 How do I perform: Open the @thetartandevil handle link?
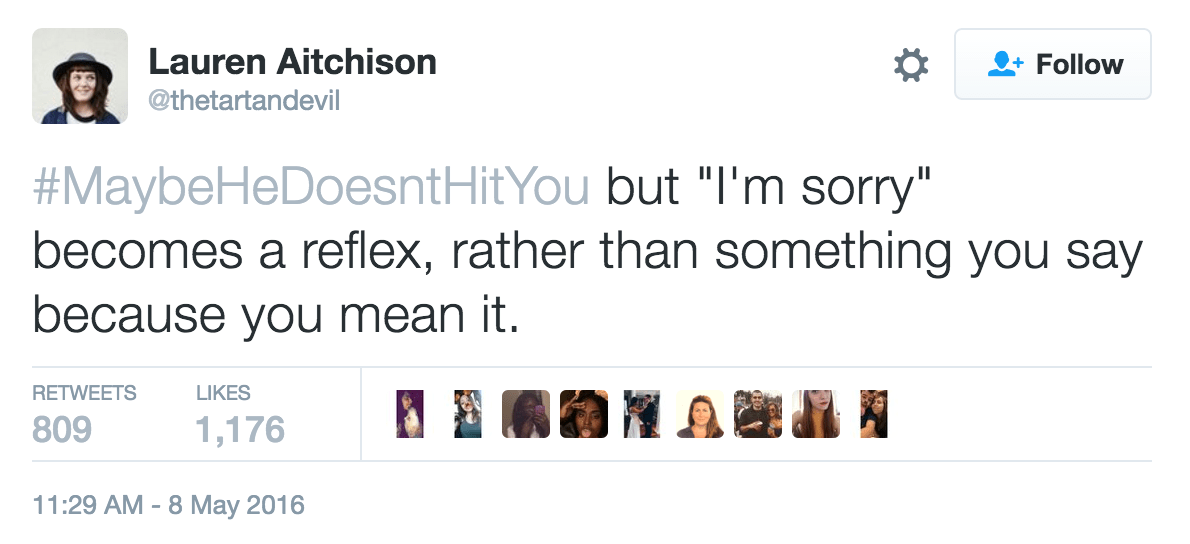coord(244,102)
